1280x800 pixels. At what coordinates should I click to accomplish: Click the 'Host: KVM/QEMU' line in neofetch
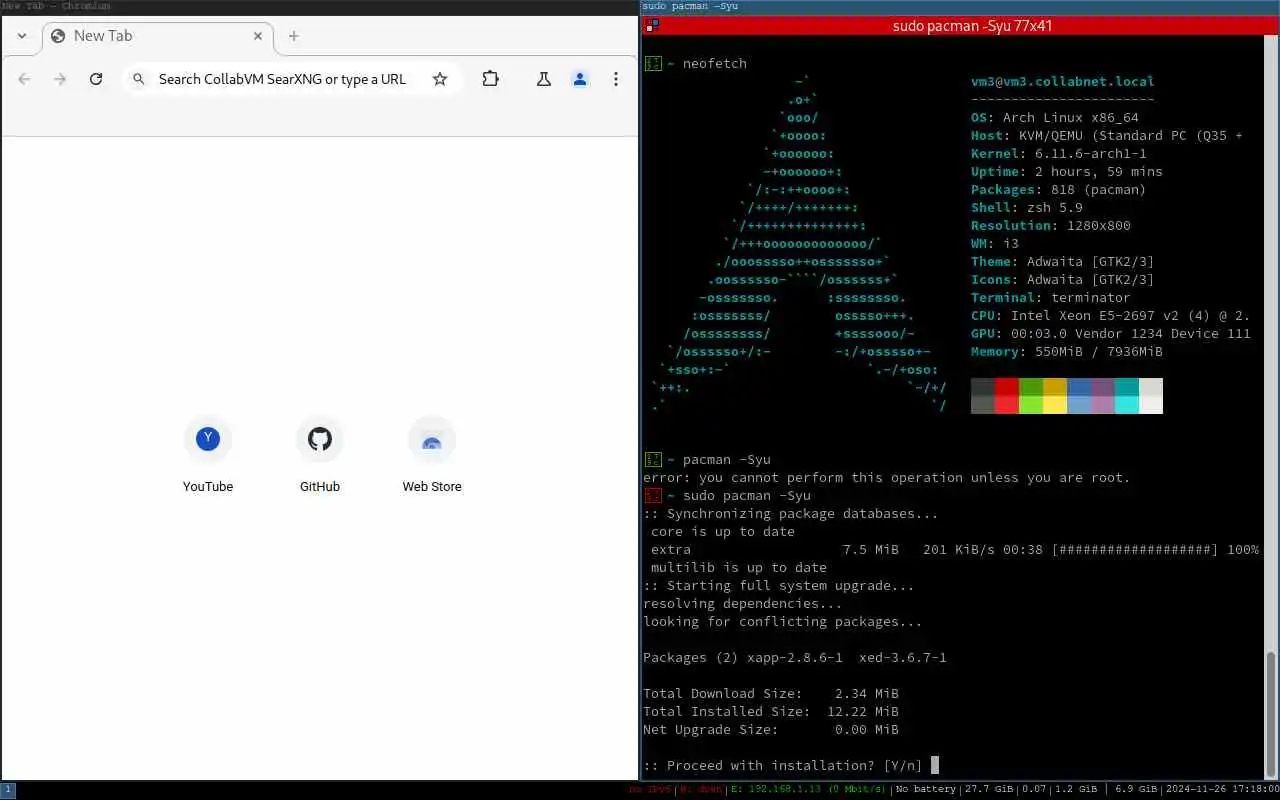[1107, 136]
